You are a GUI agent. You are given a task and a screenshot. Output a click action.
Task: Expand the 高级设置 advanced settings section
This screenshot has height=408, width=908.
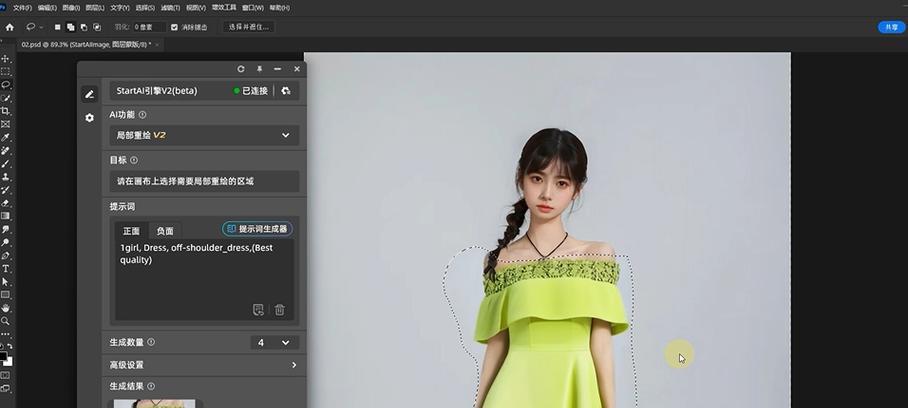coord(204,365)
